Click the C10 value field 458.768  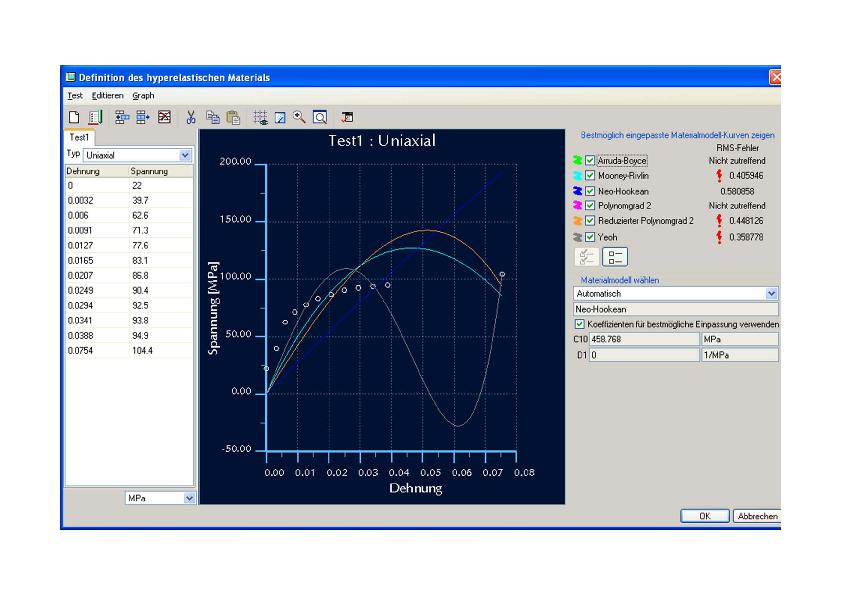click(644, 339)
